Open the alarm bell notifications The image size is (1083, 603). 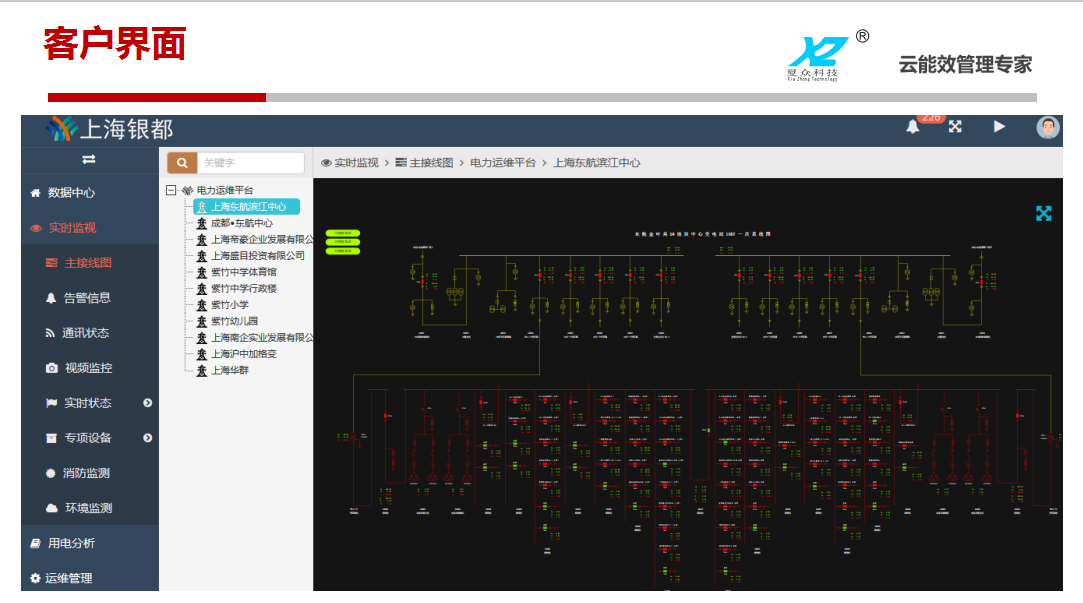click(912, 126)
